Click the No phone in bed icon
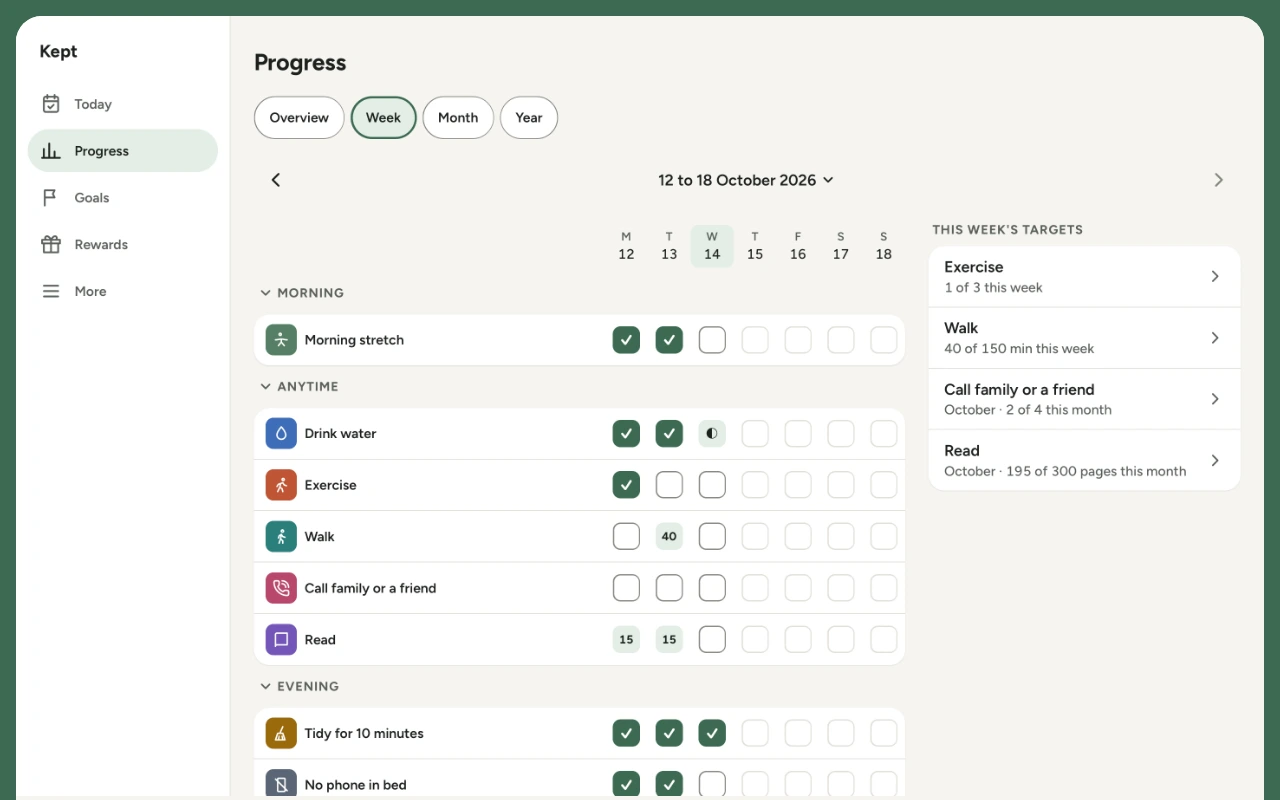The width and height of the screenshot is (1280, 800). pos(281,784)
